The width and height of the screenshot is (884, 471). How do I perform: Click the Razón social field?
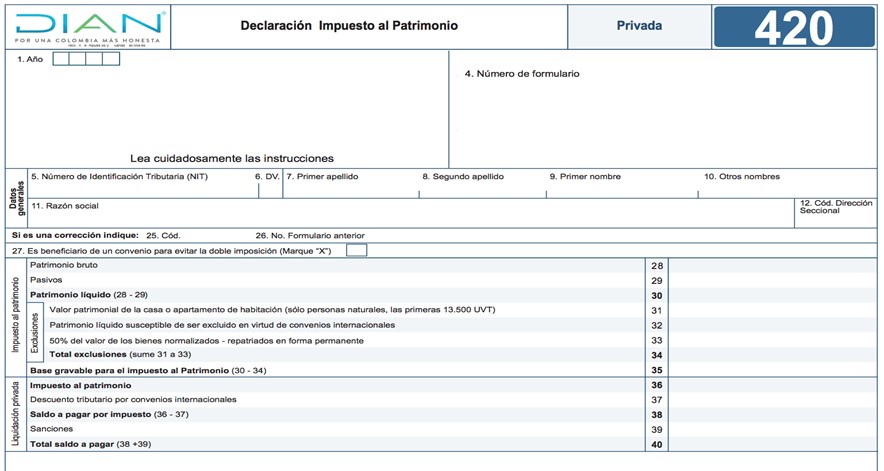click(410, 214)
